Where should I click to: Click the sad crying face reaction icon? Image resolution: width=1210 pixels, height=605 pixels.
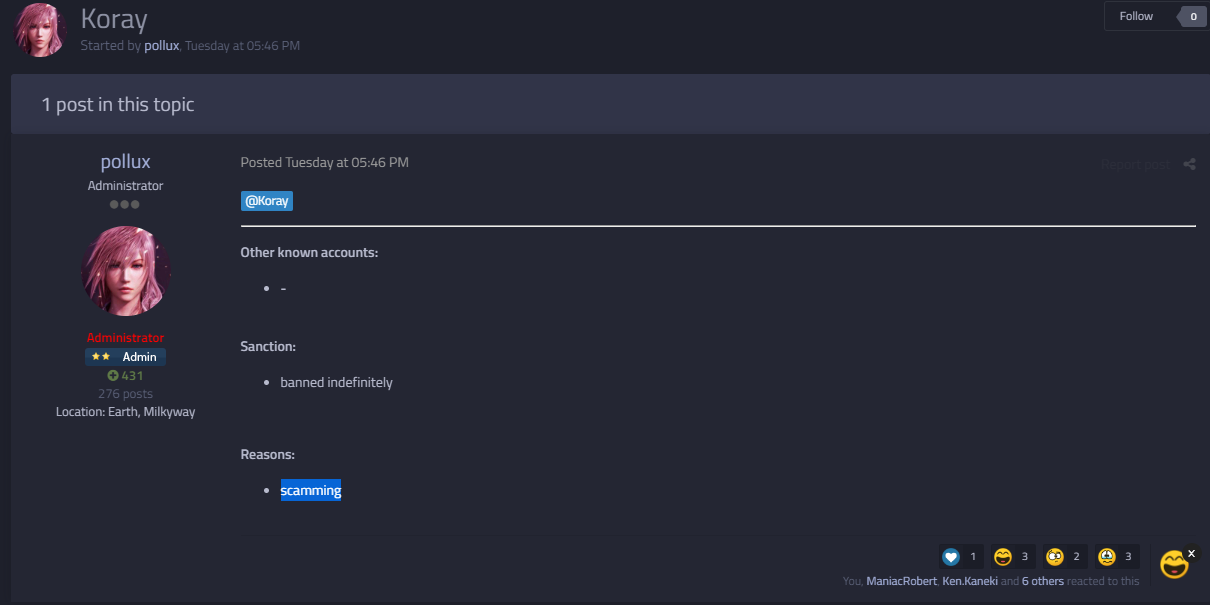coord(1107,557)
